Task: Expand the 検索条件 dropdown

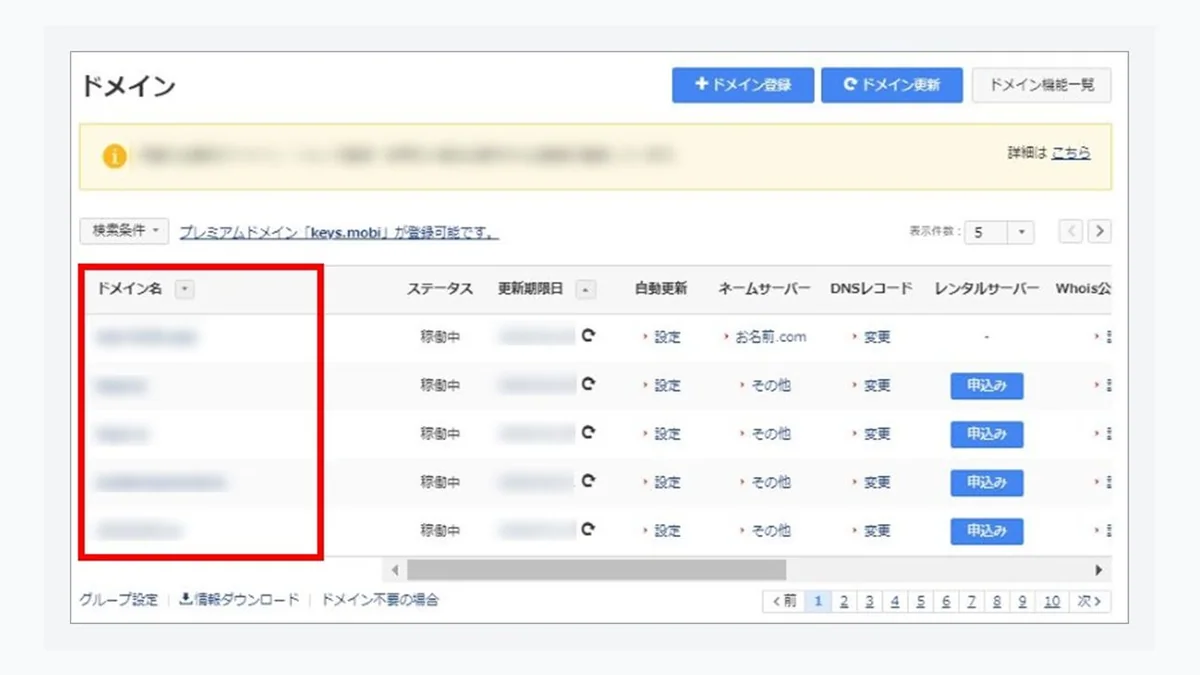Action: pyautogui.click(x=124, y=231)
